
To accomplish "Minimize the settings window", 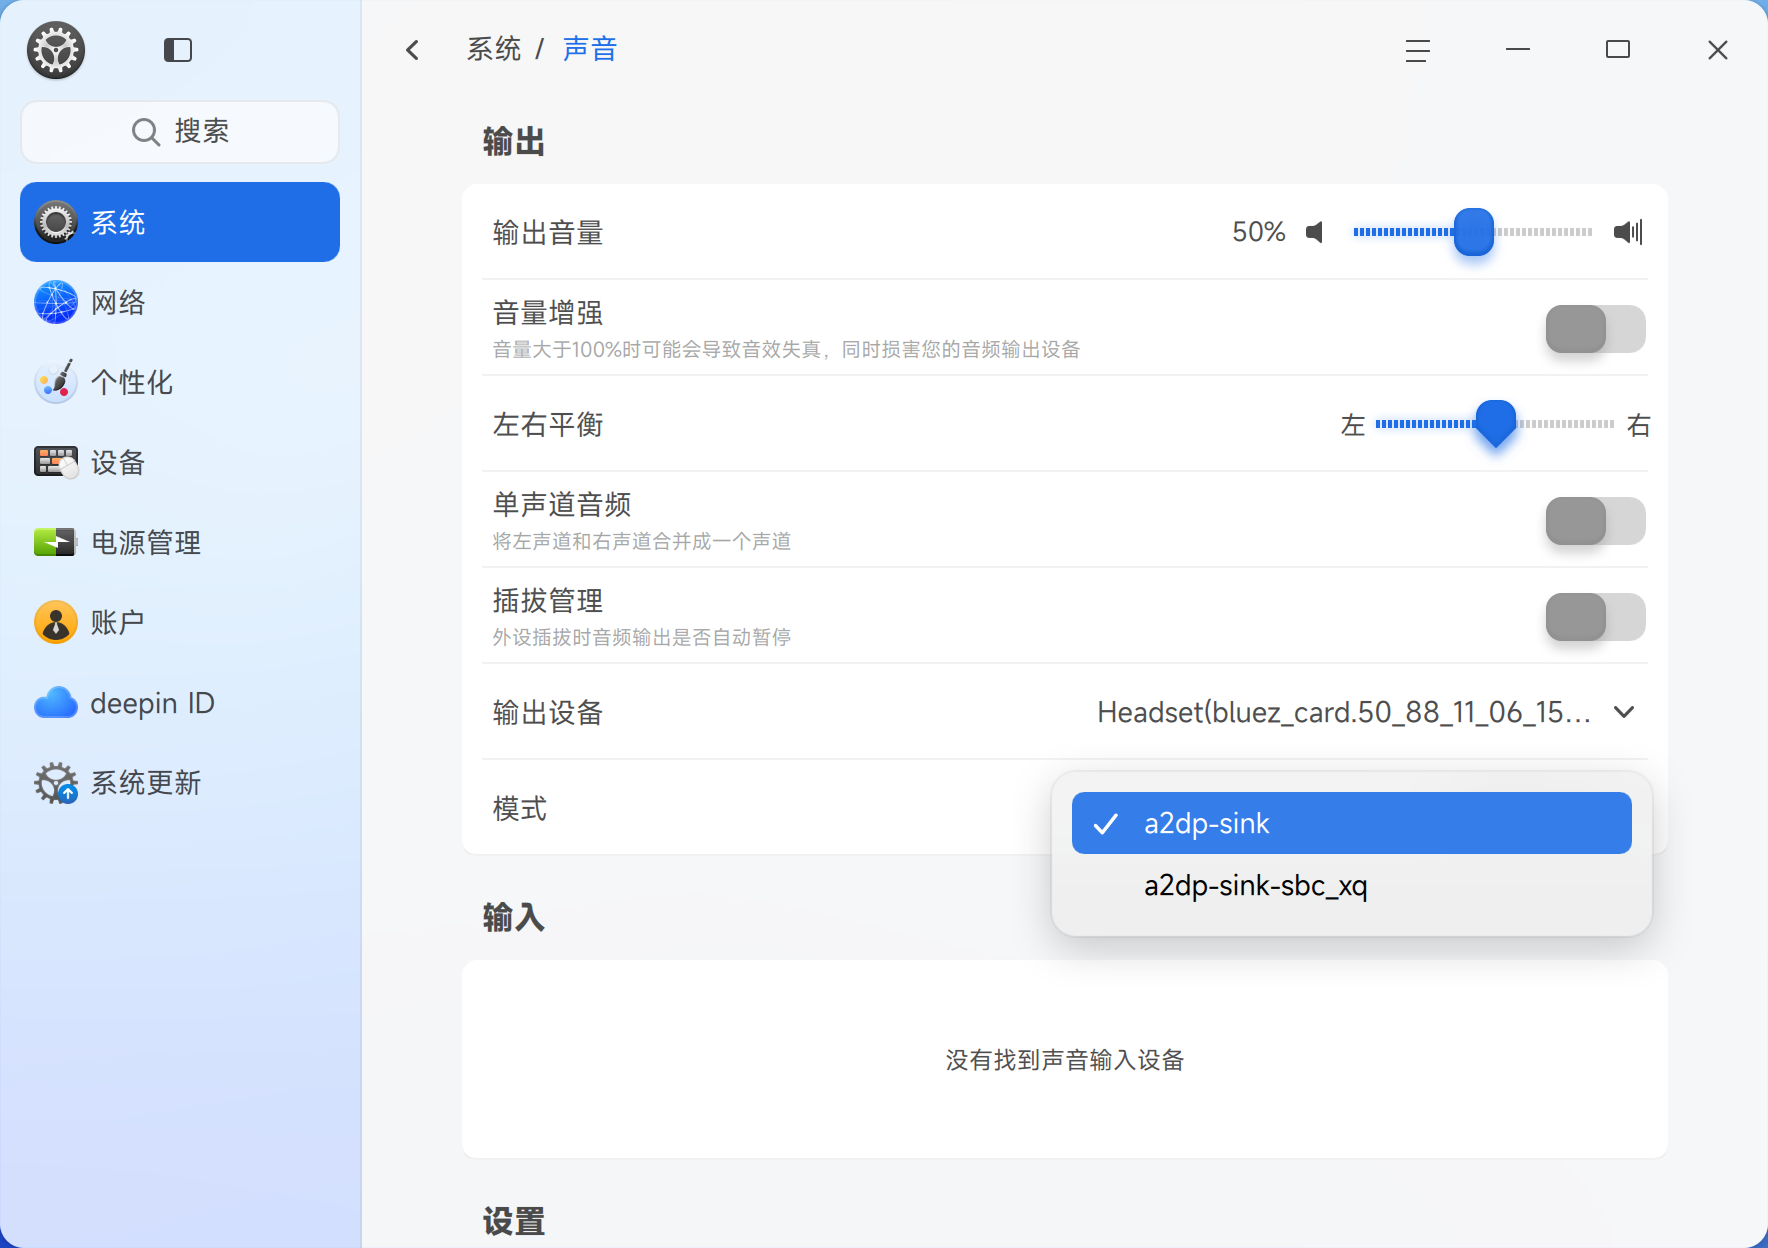I will coord(1518,50).
